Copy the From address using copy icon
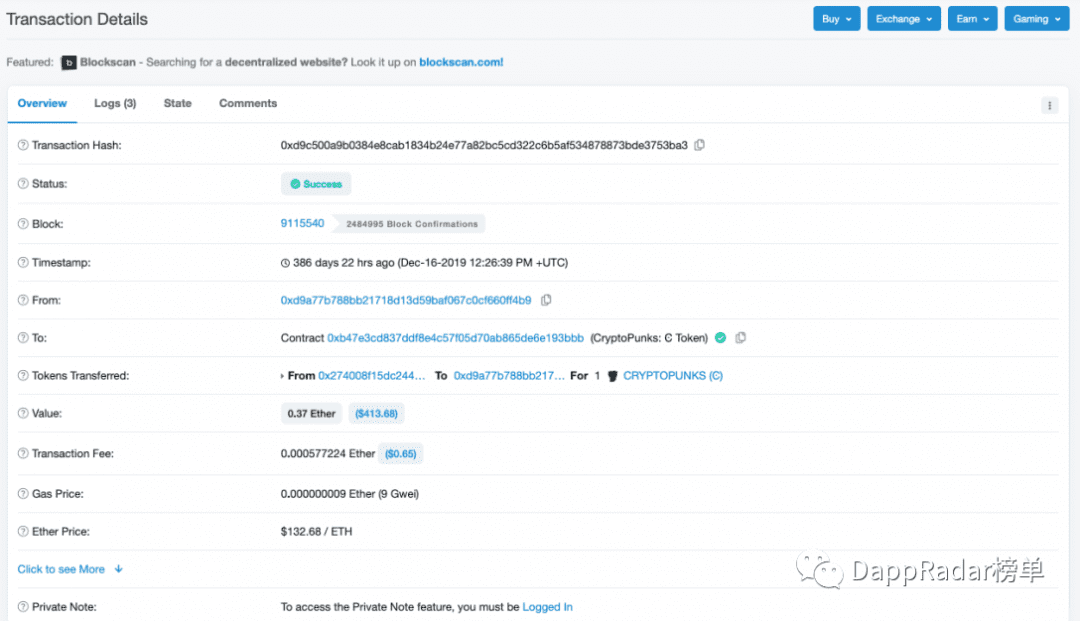The height and width of the screenshot is (621, 1080). [546, 300]
